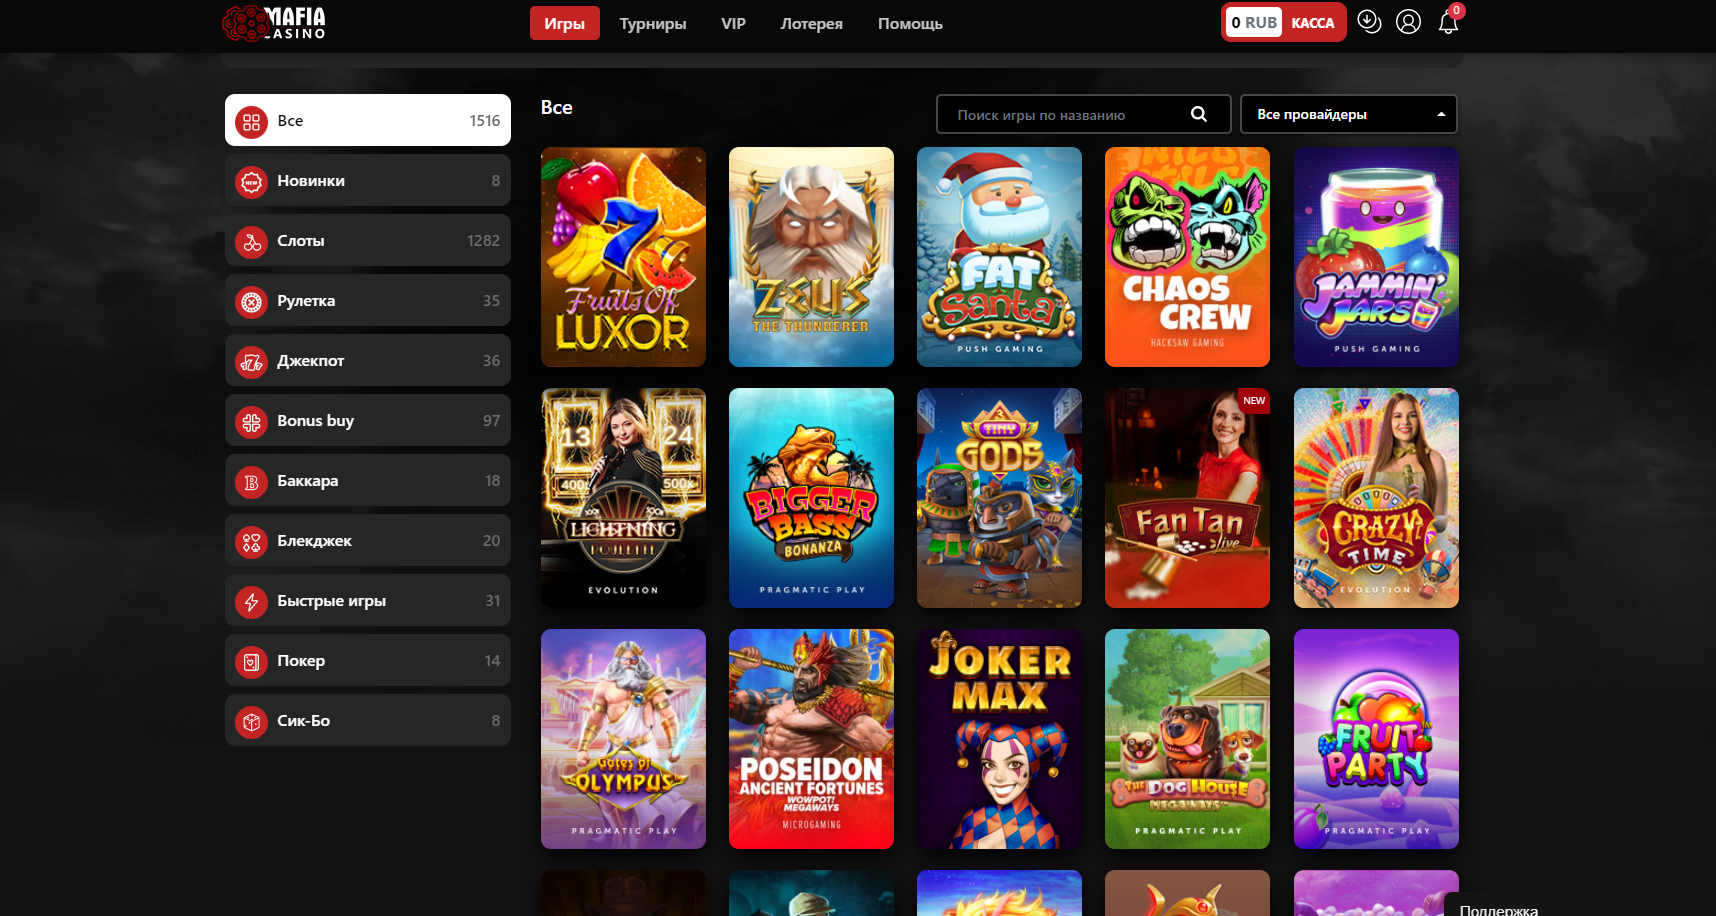Click the КАССА button
The height and width of the screenshot is (916, 1716).
(x=1312, y=22)
